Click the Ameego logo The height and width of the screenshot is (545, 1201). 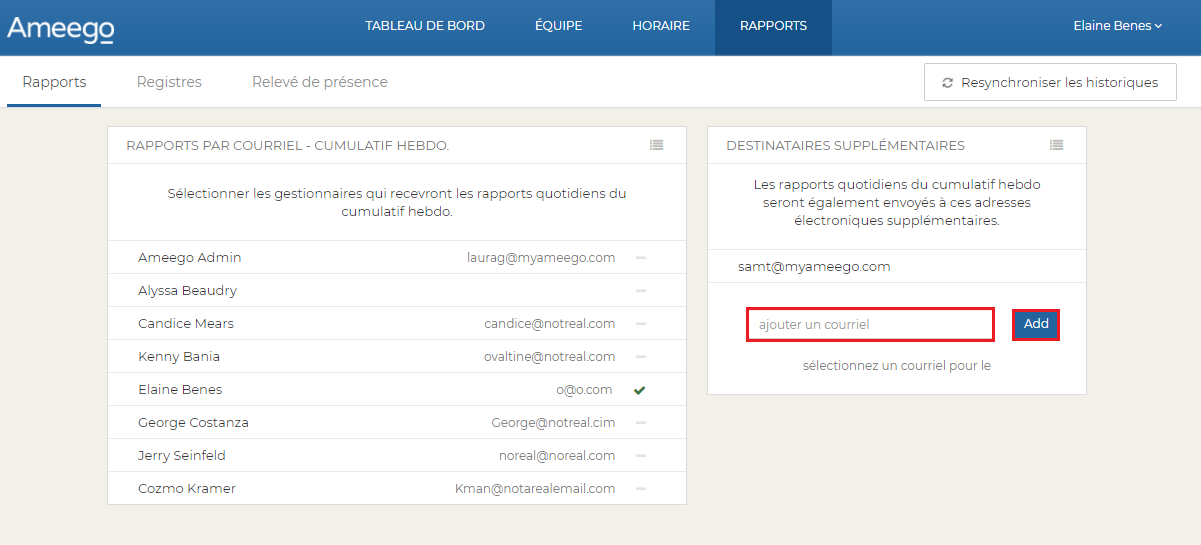(x=61, y=27)
